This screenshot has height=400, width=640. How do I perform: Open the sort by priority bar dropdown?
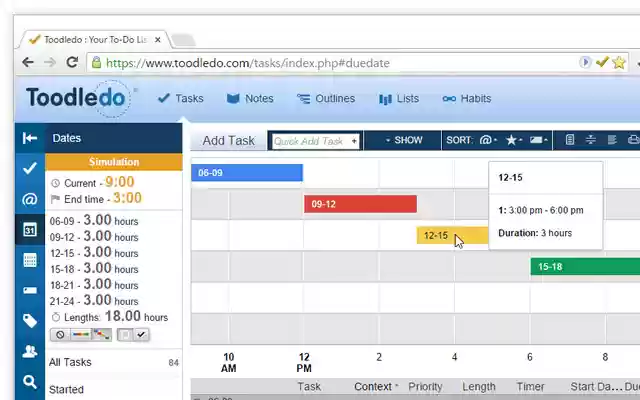pyautogui.click(x=539, y=140)
